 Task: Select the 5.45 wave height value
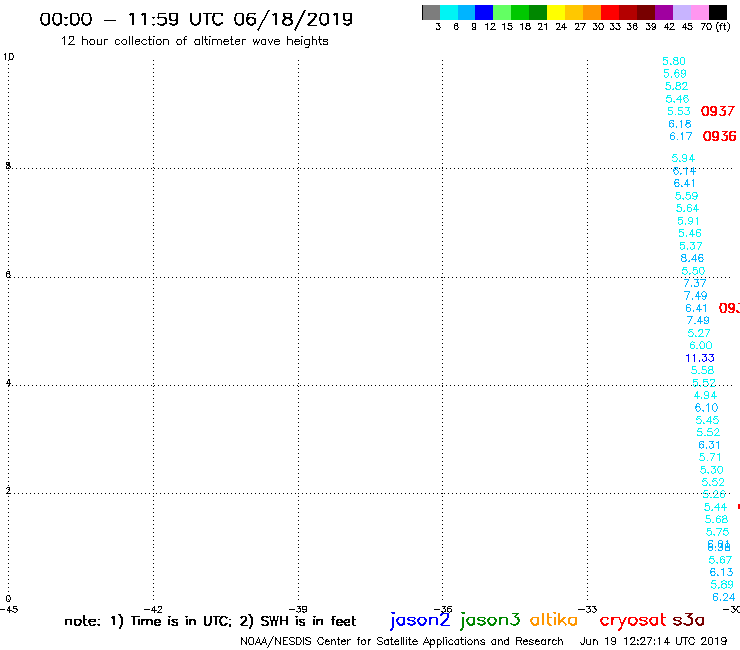[x=707, y=420]
